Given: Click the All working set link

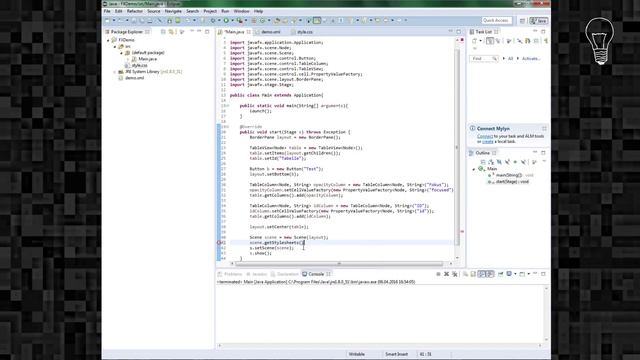Looking at the screenshot, I should point(510,59).
